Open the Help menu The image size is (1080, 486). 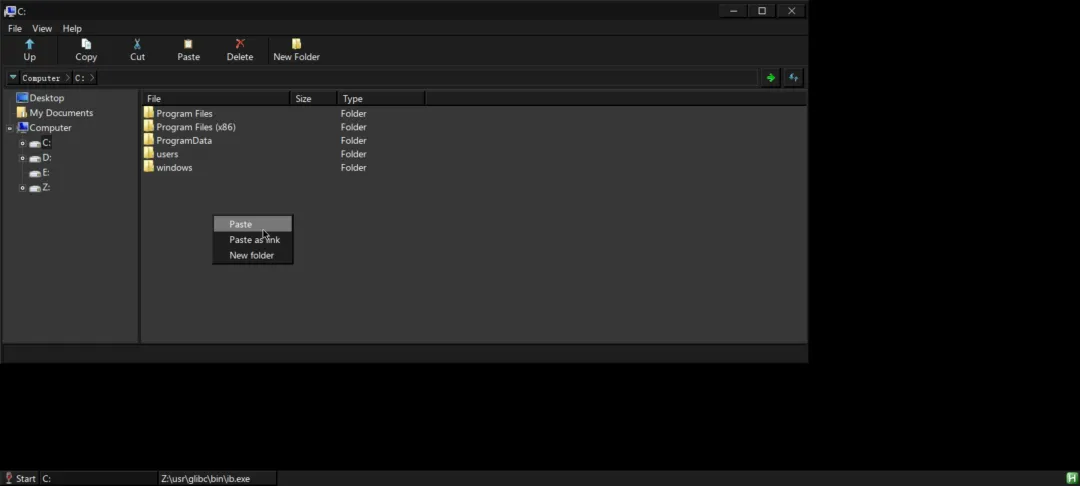[x=72, y=28]
